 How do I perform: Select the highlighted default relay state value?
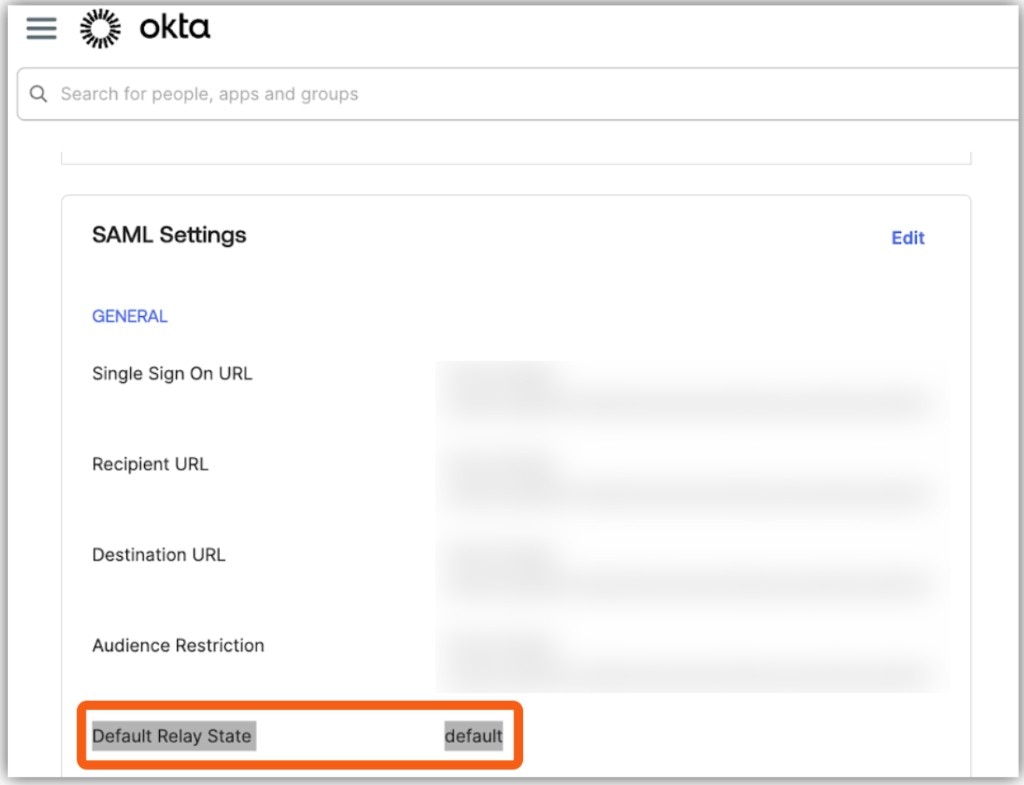(473, 736)
